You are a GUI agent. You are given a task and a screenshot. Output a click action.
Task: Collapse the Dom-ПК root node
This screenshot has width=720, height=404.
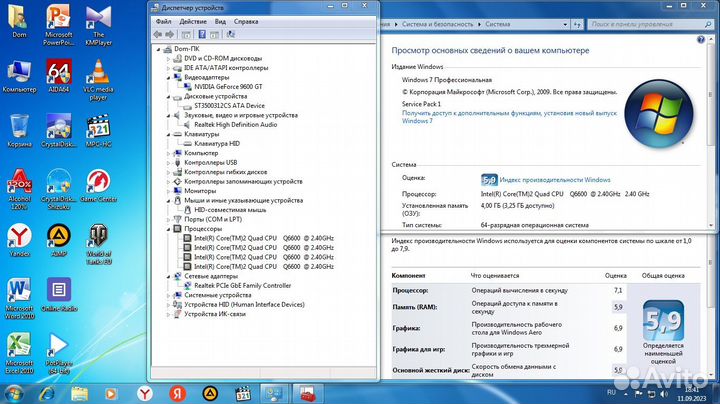159,49
